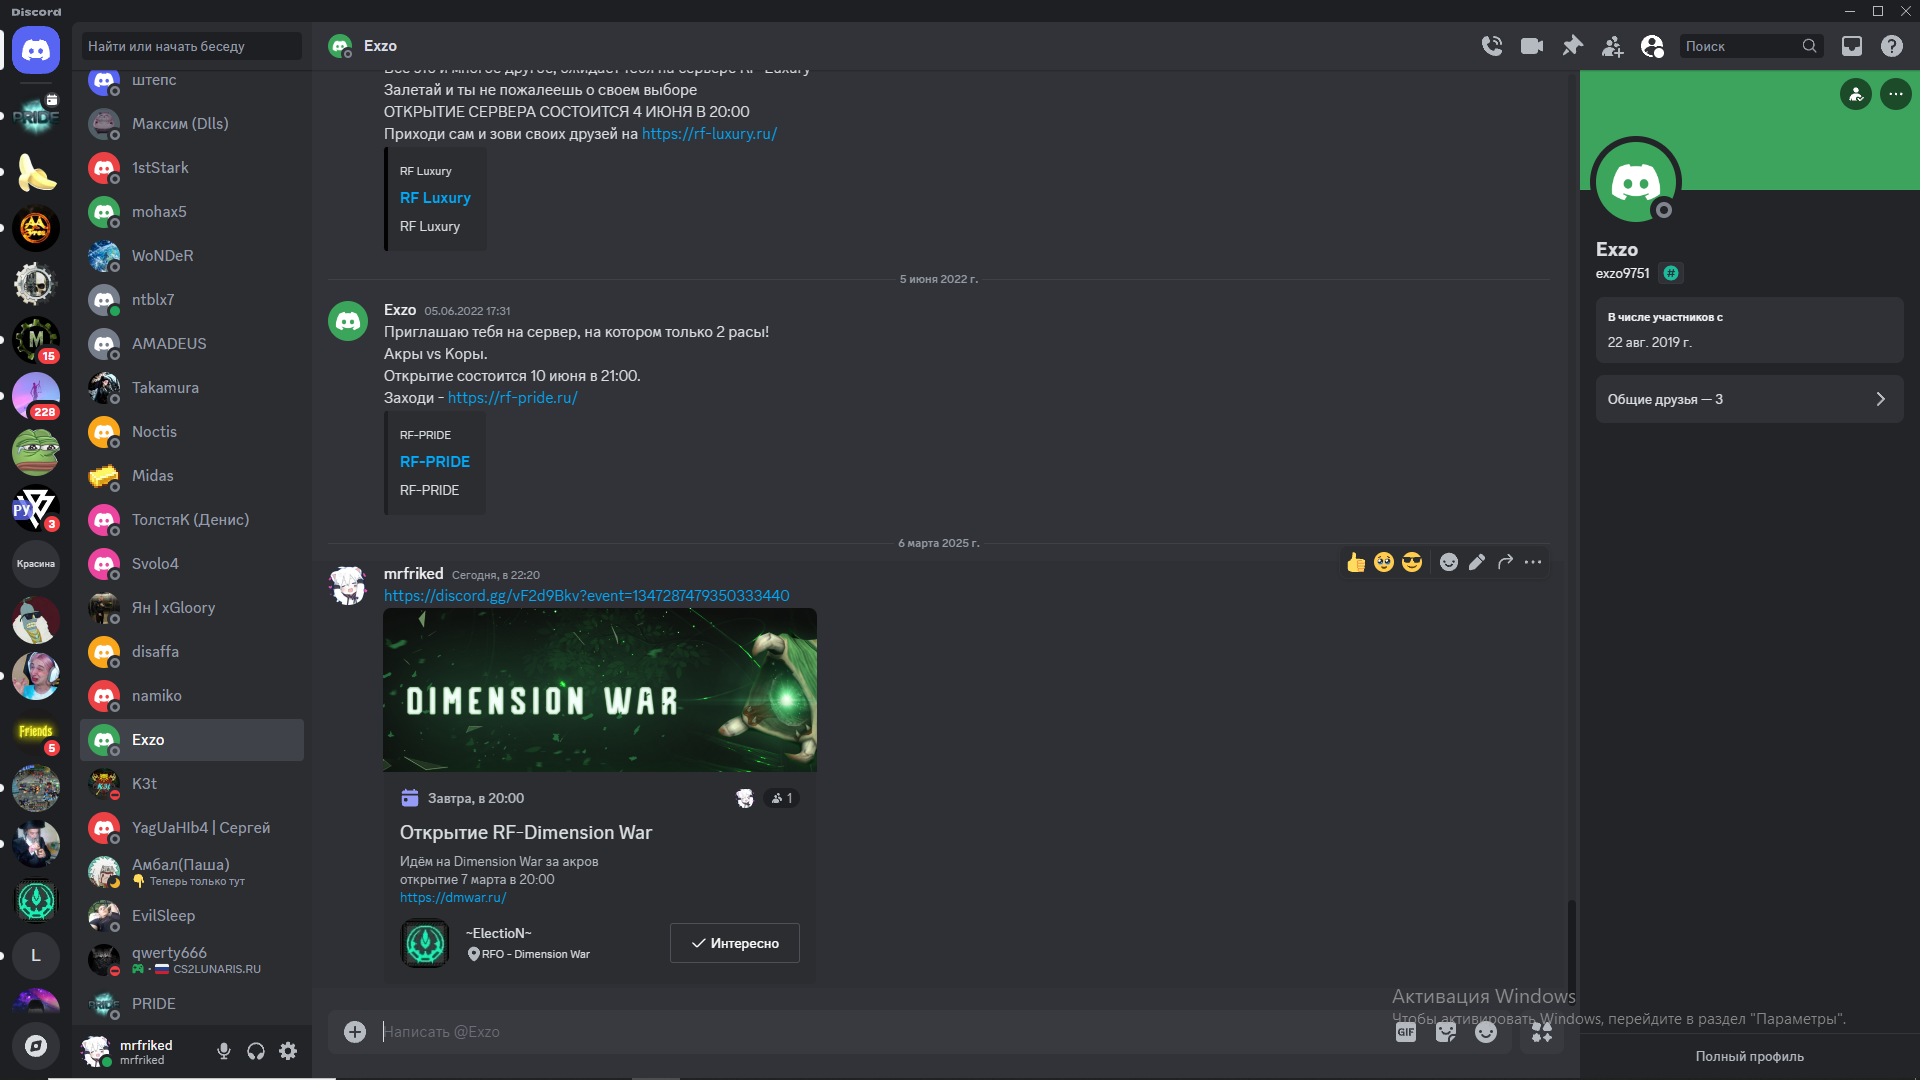Open the help page
Image resolution: width=1920 pixels, height=1080 pixels.
point(1892,46)
